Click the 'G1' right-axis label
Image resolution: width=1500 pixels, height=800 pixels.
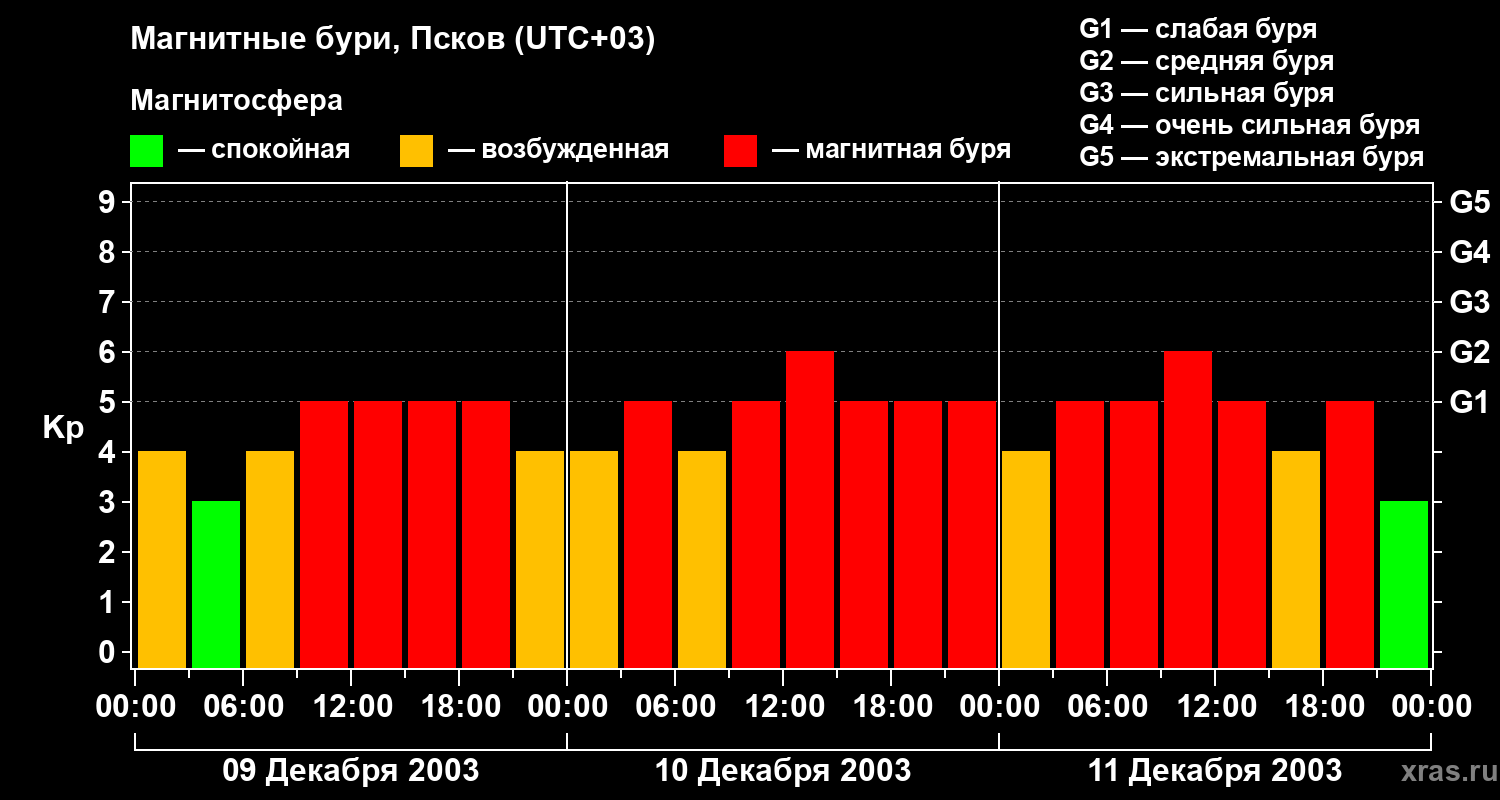click(x=1470, y=402)
